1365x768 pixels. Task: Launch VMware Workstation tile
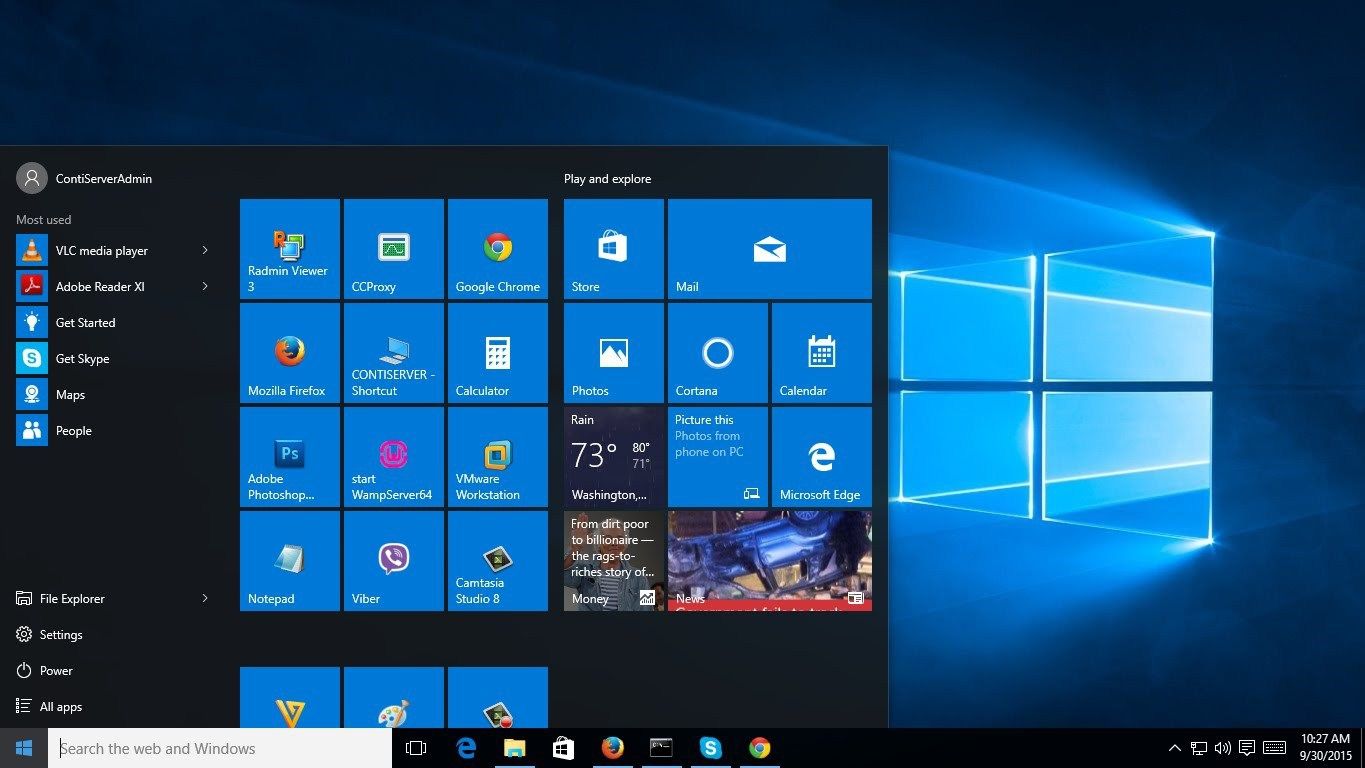tap(497, 456)
